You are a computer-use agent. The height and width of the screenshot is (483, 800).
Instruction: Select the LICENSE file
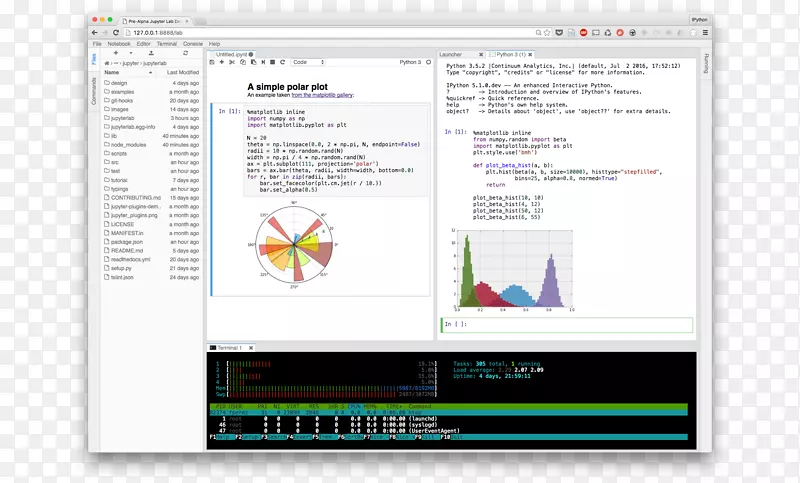click(x=152, y=224)
